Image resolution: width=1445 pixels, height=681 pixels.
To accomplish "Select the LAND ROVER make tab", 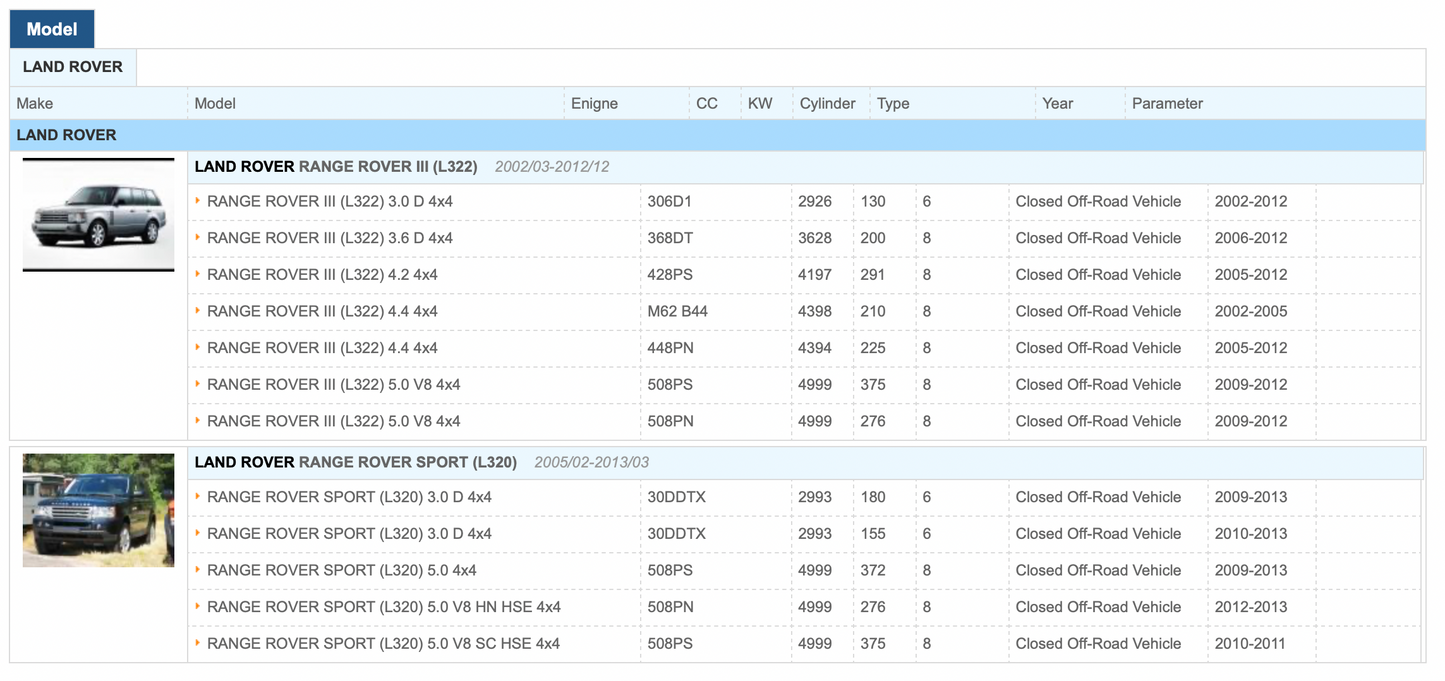I will (x=73, y=67).
